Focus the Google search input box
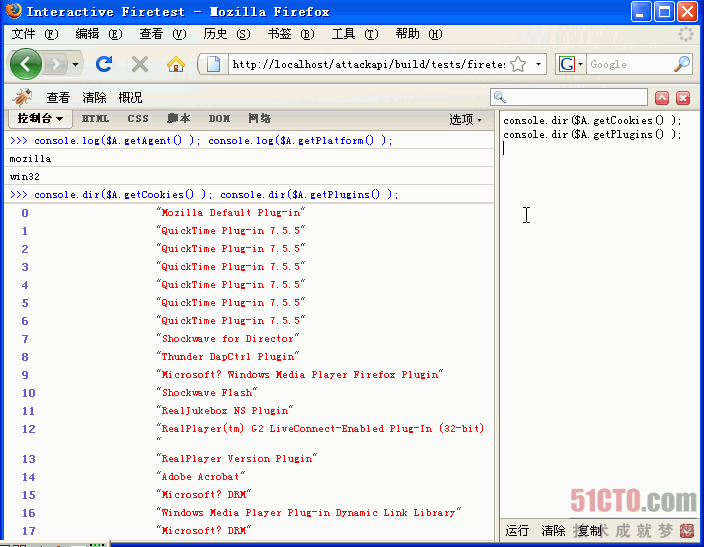The image size is (704, 547). pos(630,65)
